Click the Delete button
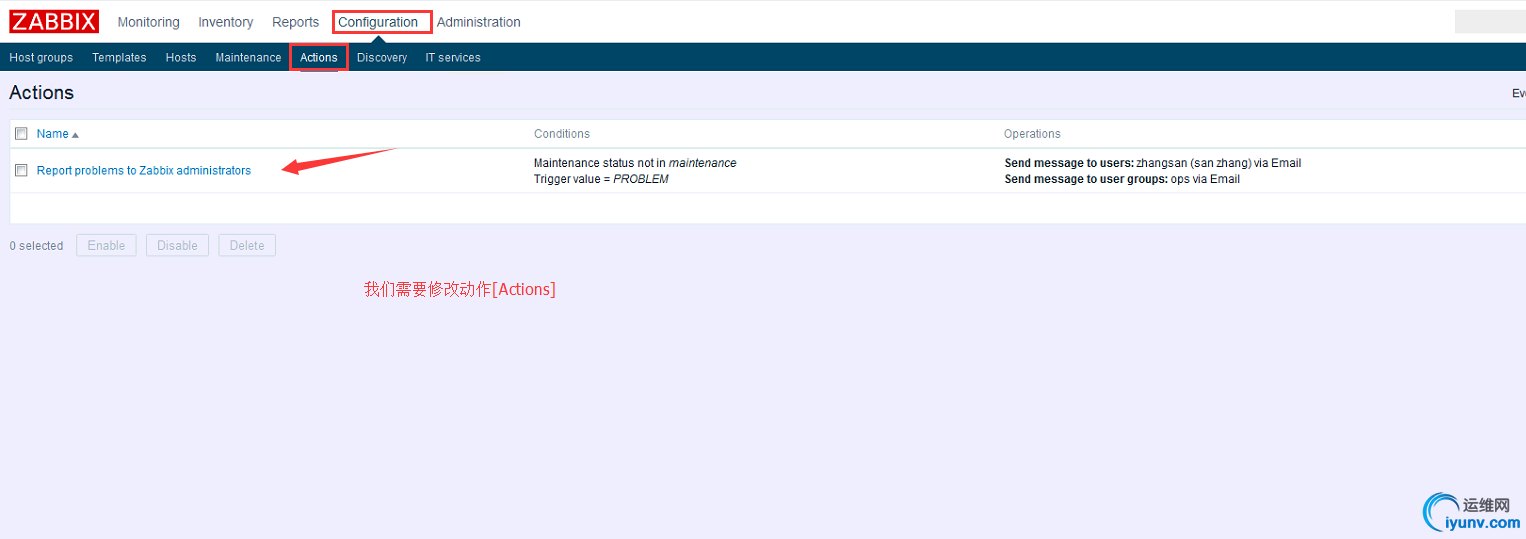Viewport: 1526px width, 539px height. click(247, 246)
